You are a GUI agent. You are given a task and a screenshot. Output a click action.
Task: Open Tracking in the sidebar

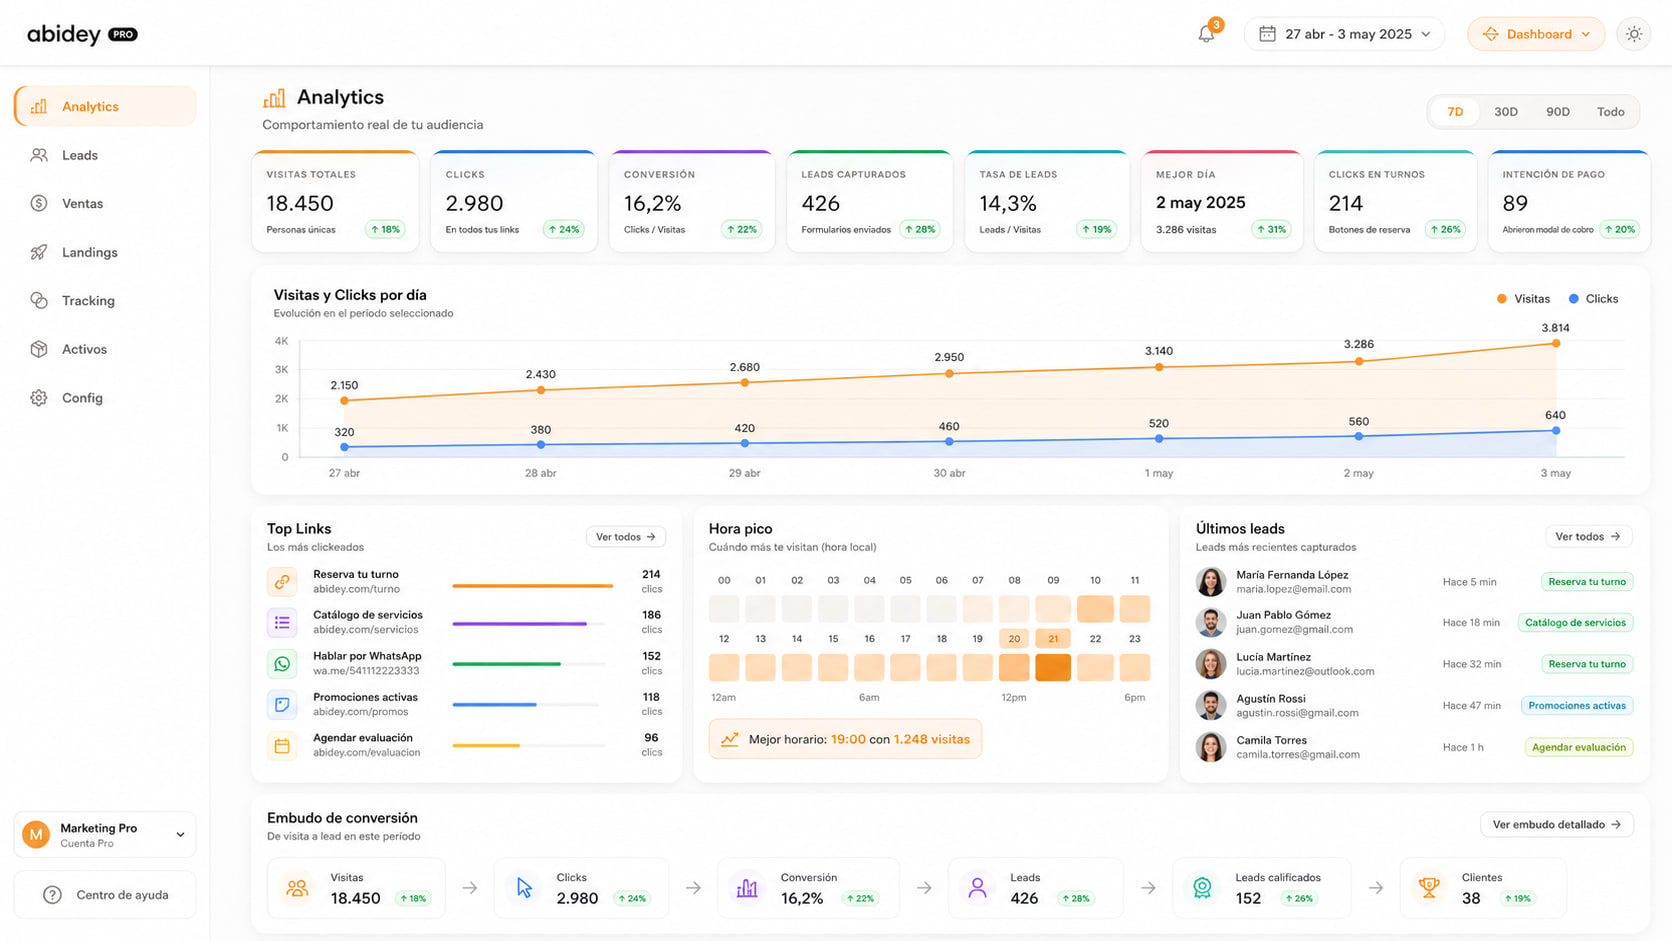105,300
